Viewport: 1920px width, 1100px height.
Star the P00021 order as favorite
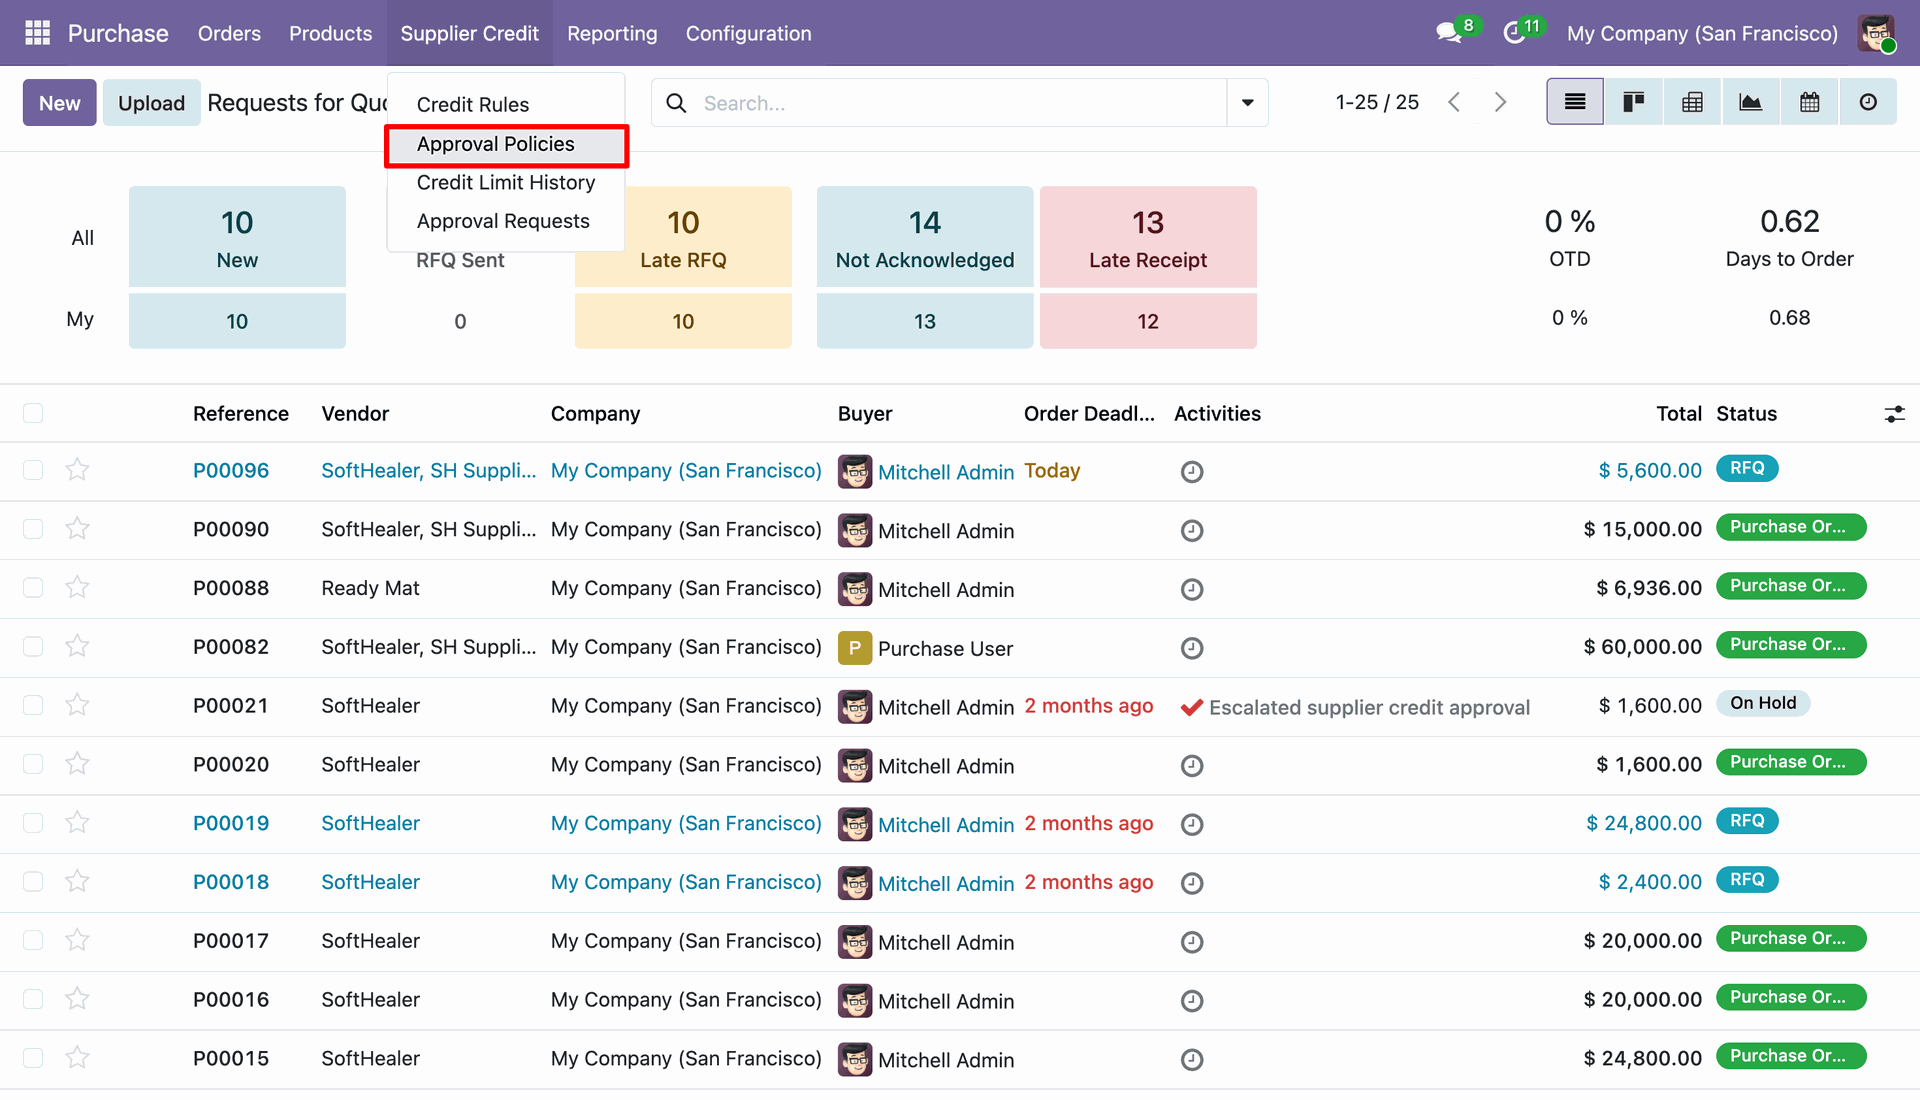pos(77,705)
